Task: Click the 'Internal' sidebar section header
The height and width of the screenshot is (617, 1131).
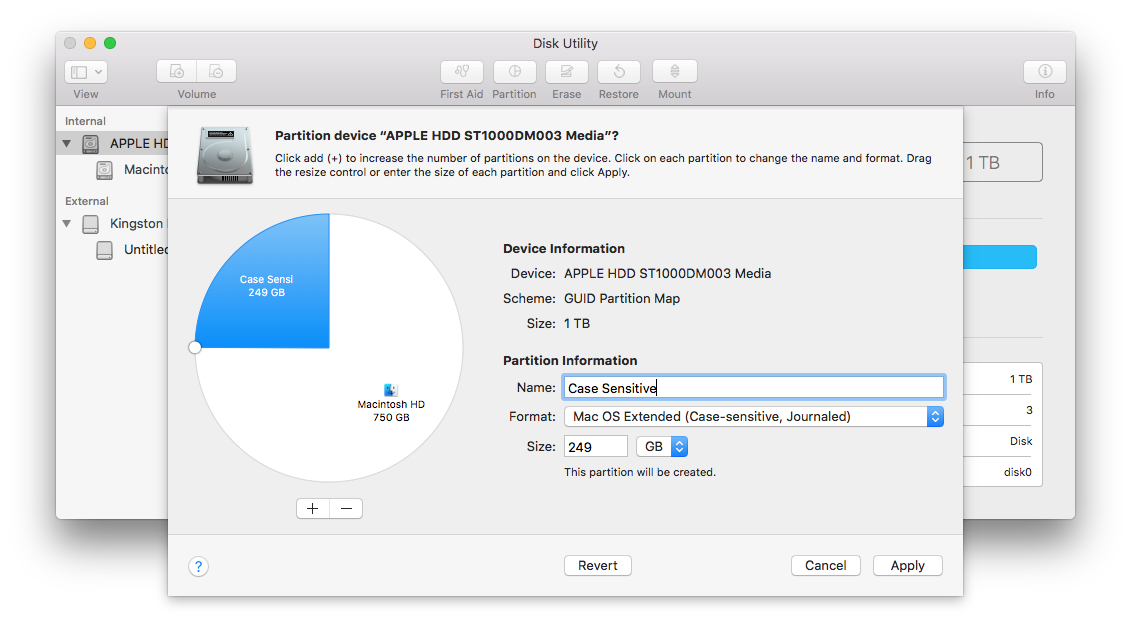Action: tap(85, 121)
